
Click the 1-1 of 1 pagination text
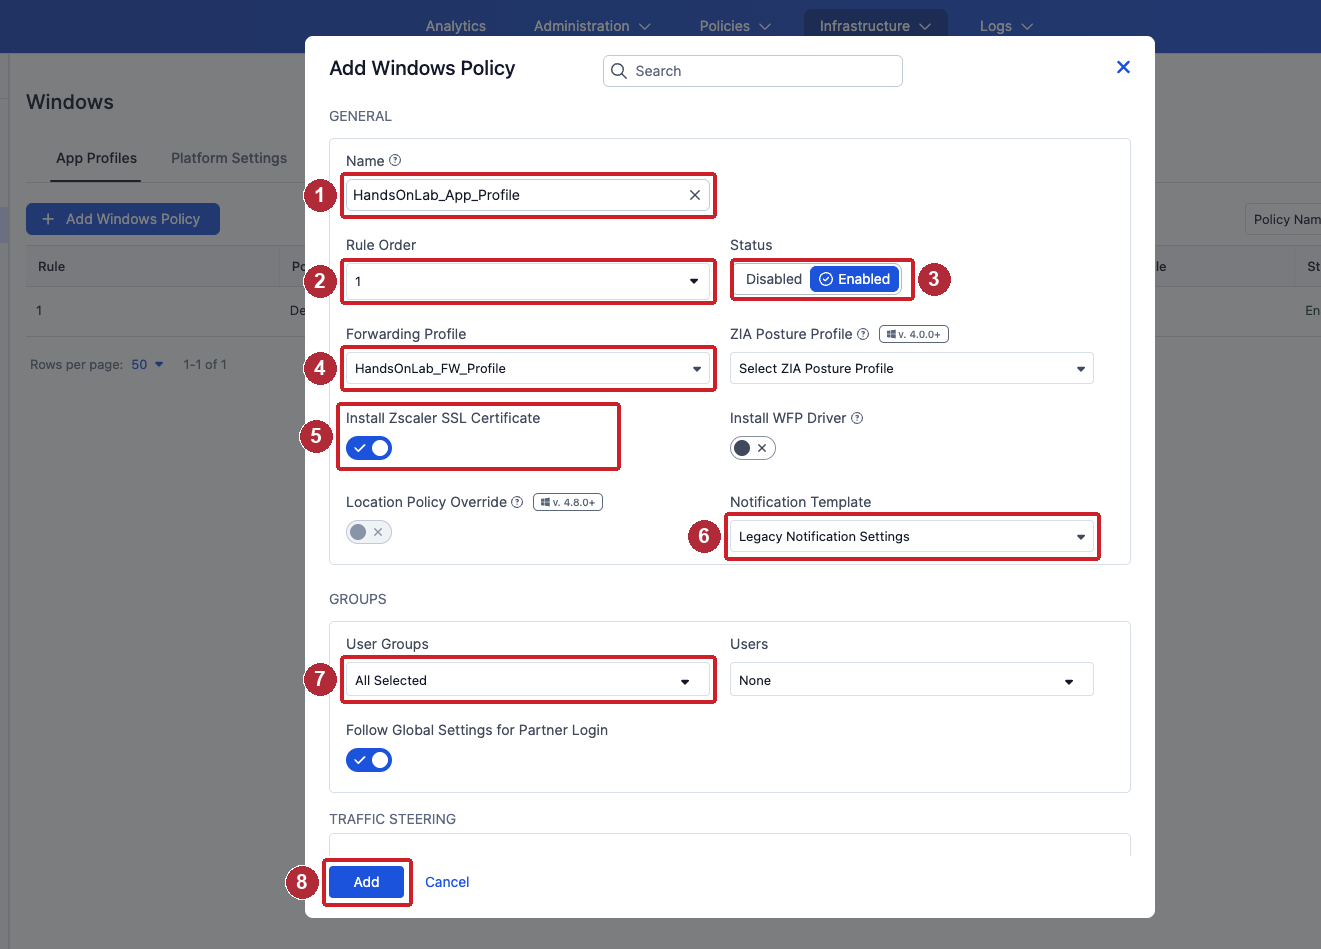[x=205, y=364]
